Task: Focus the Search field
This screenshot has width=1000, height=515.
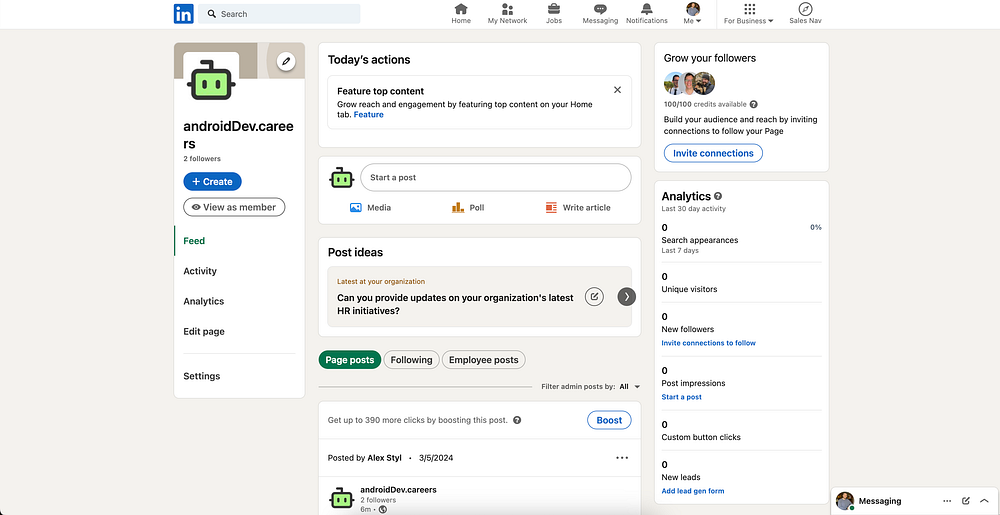Action: pos(279,13)
